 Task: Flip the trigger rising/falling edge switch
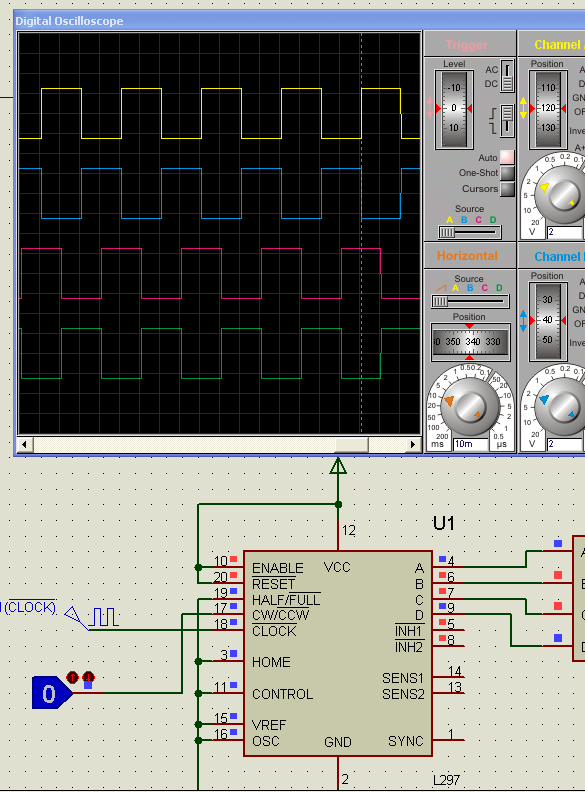[x=507, y=121]
